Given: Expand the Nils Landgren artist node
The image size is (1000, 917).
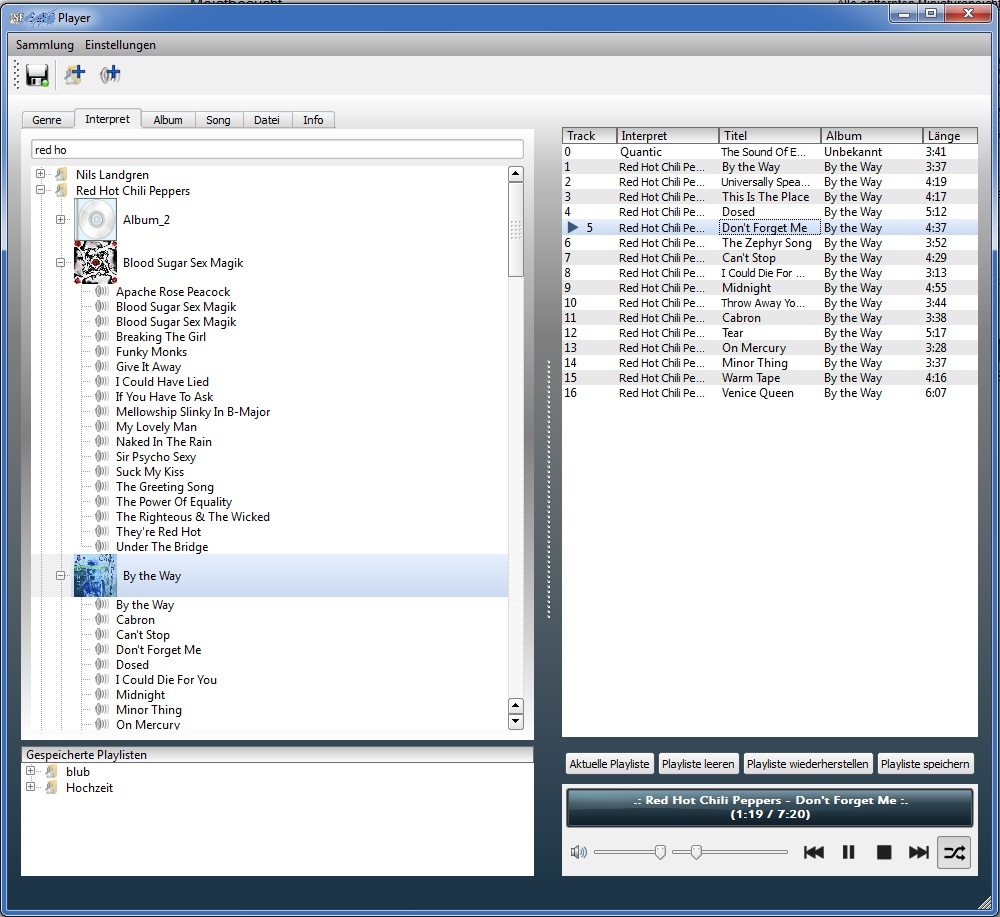Looking at the screenshot, I should coord(38,174).
